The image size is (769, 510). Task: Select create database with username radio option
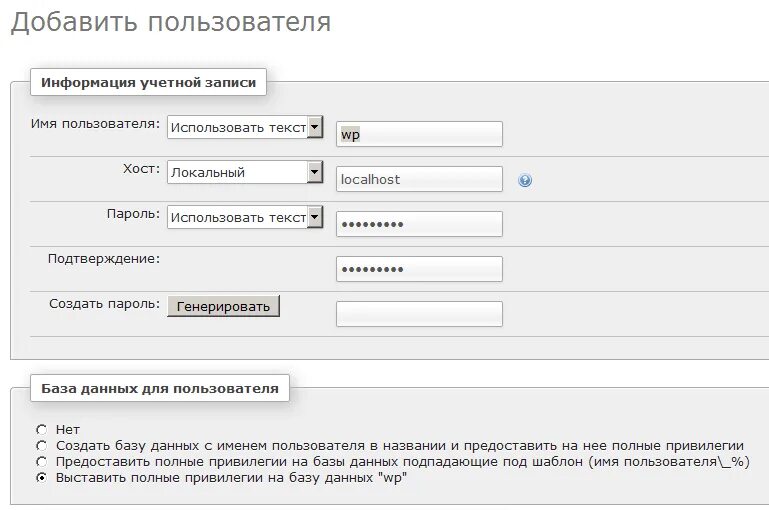[x=41, y=445]
